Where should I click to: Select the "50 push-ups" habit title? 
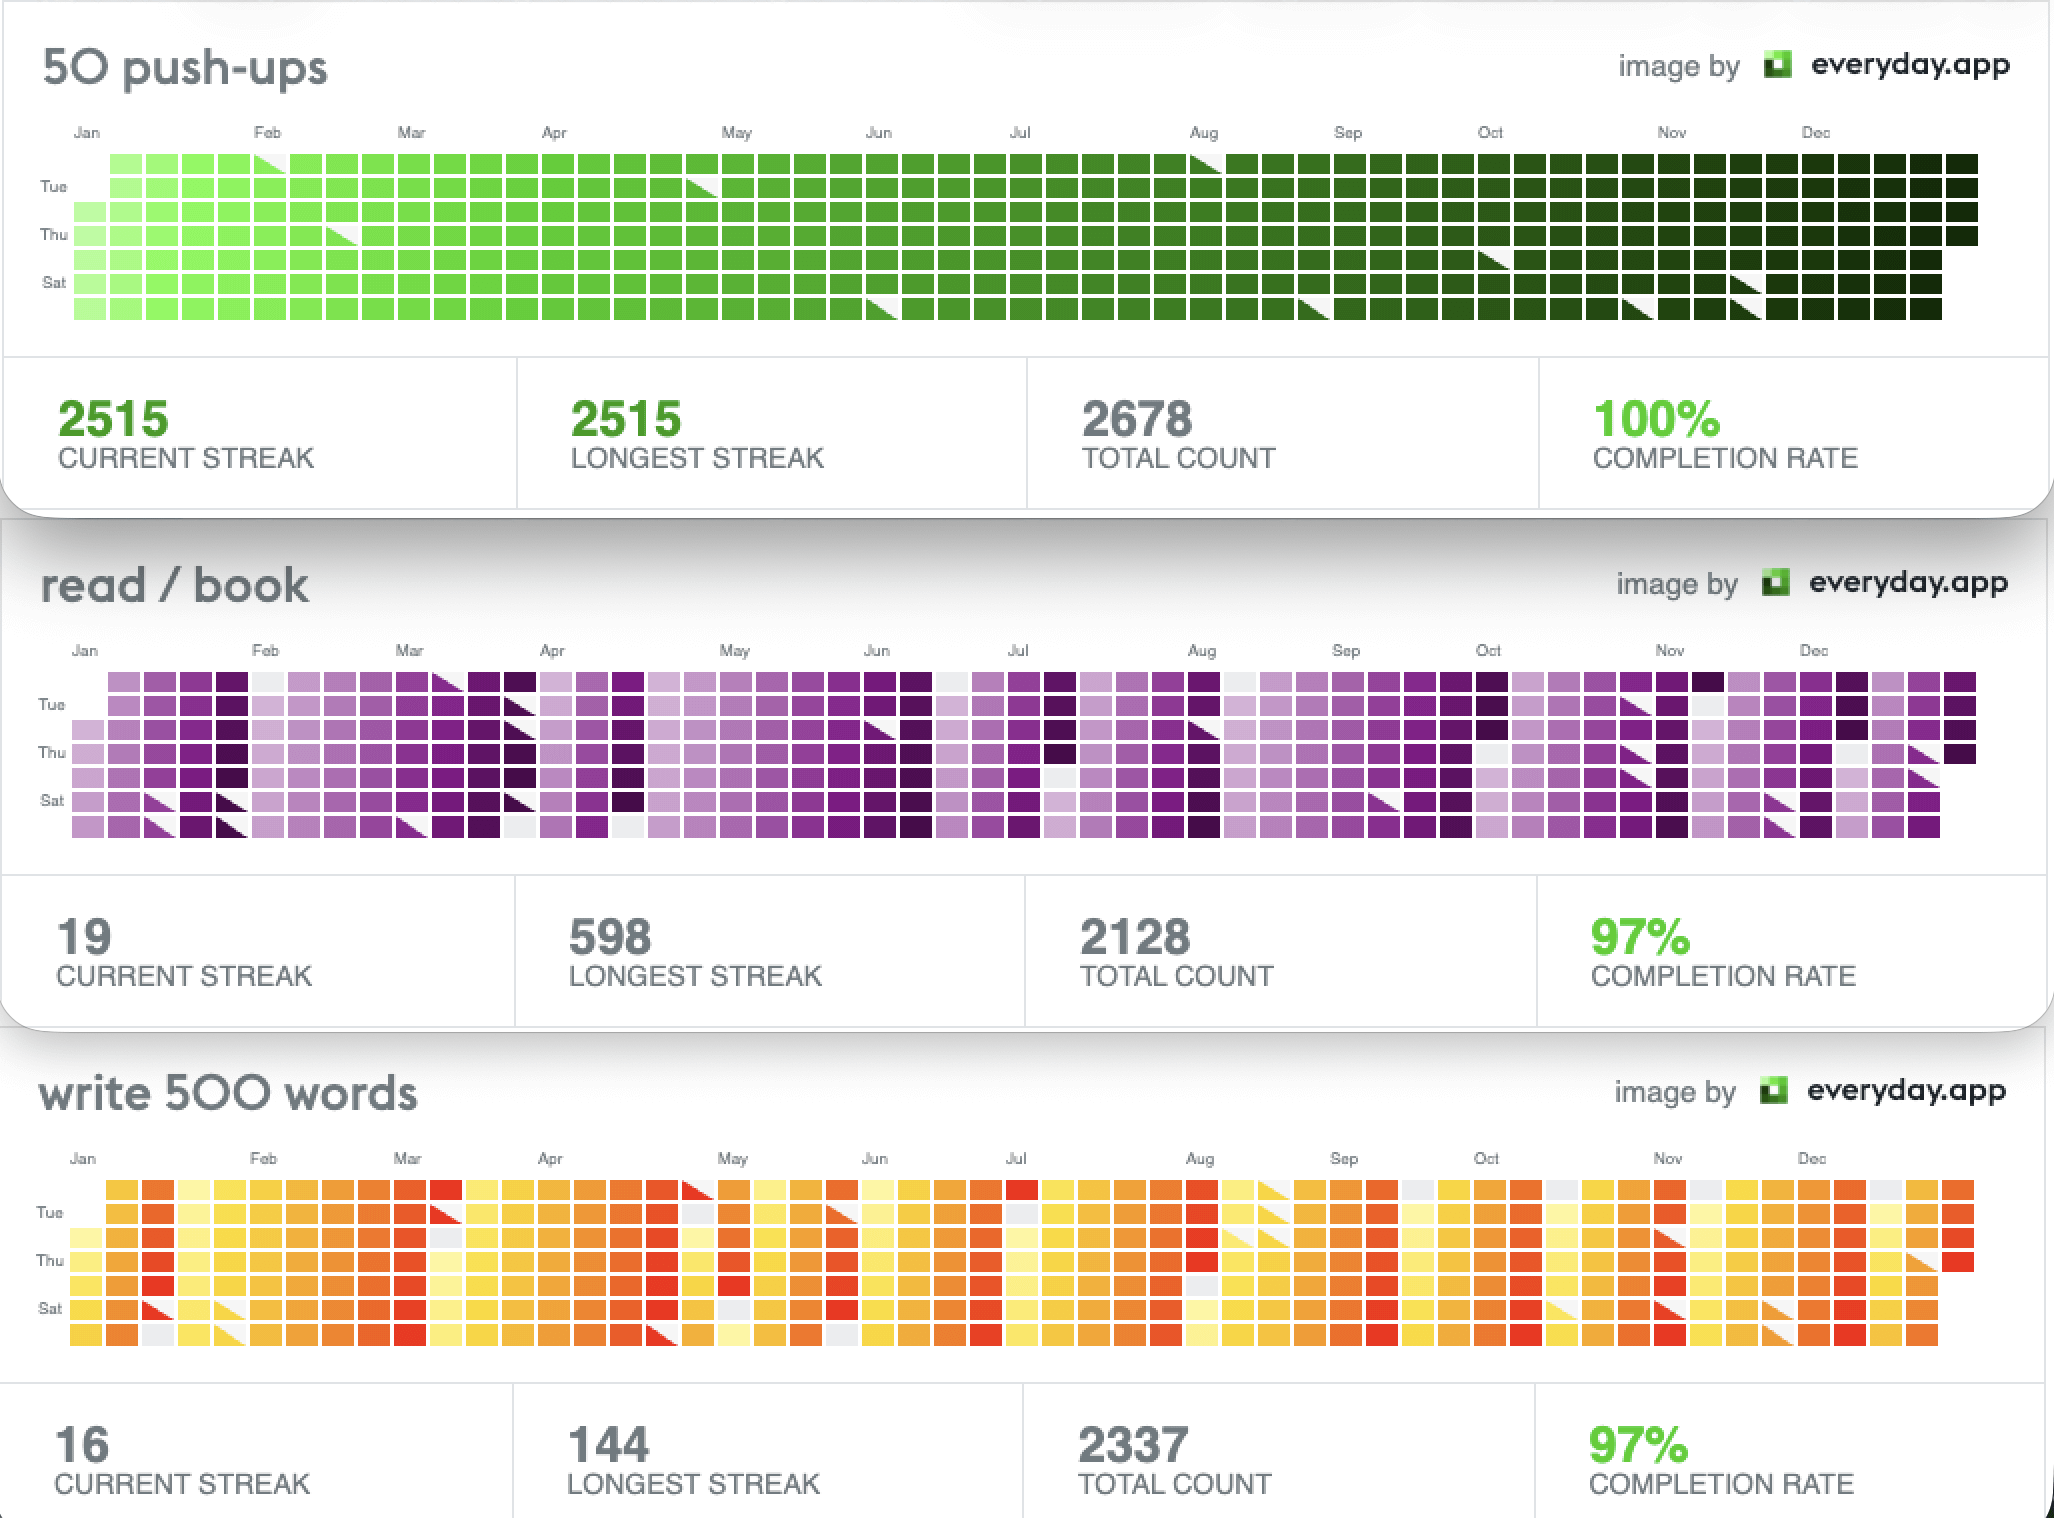185,68
